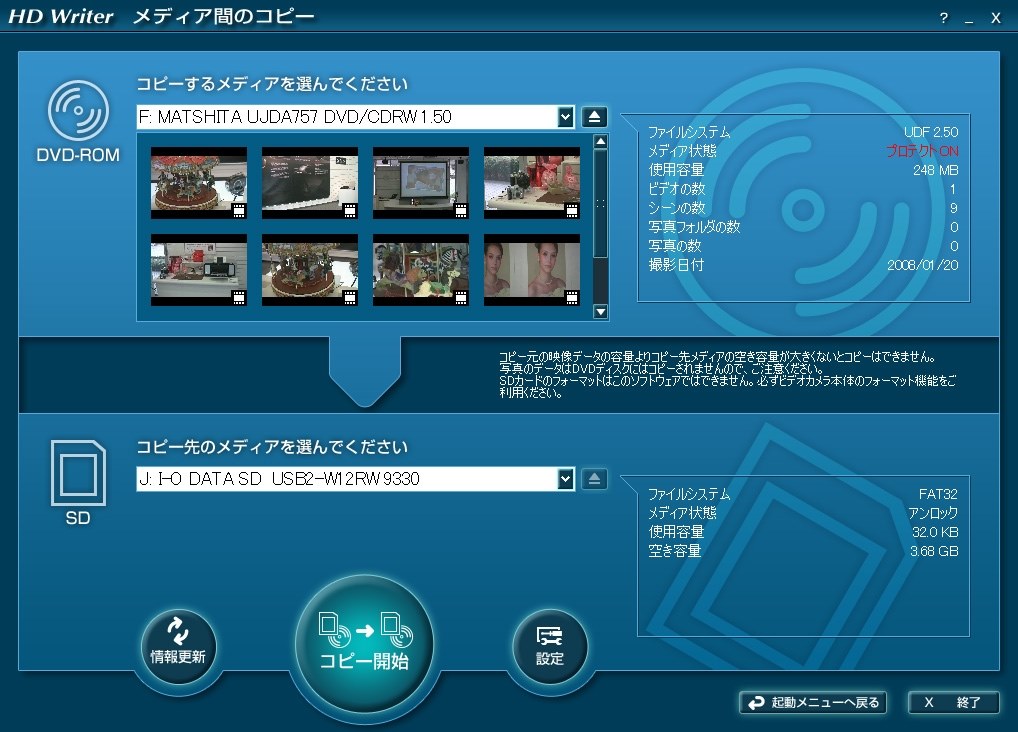Click the 3.68 GB free space value

coord(934,551)
